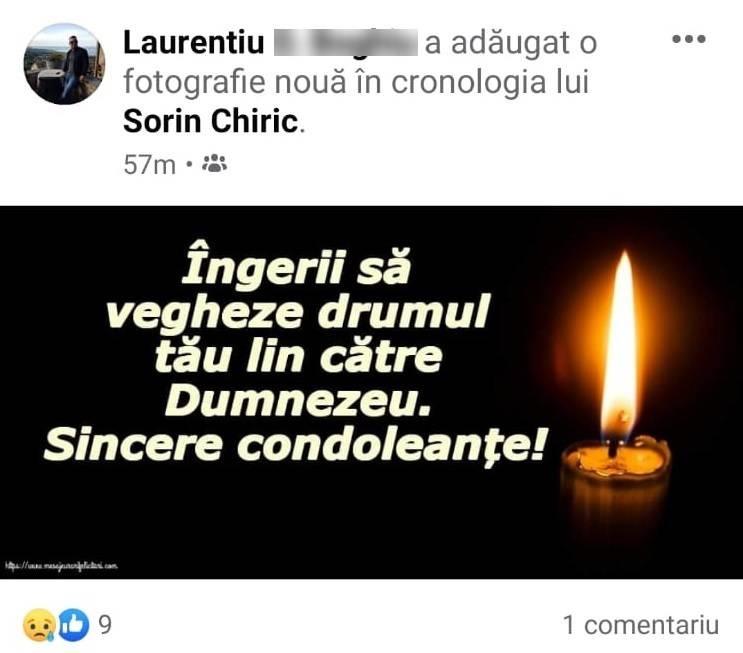Image resolution: width=743 pixels, height=653 pixels.
Task: Click the 57m post timestamp
Action: pos(149,164)
